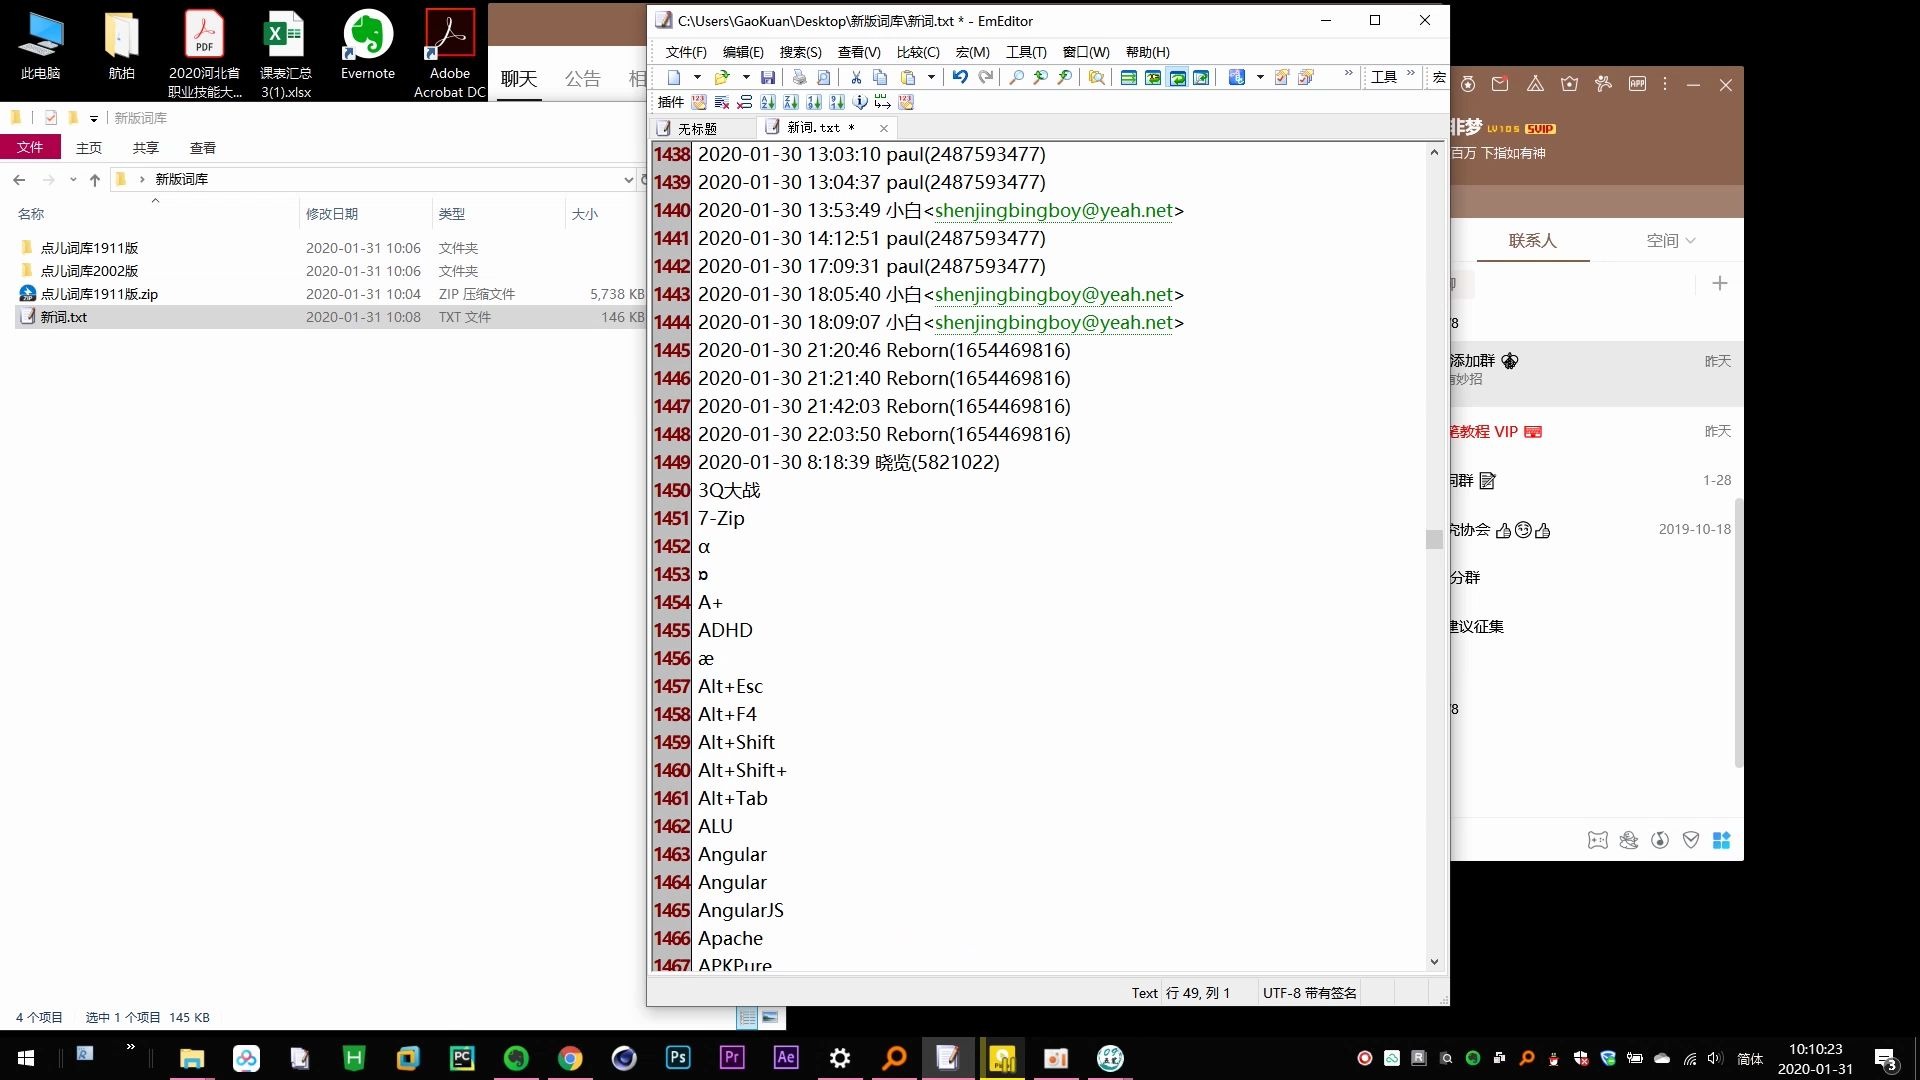The width and height of the screenshot is (1920, 1080).
Task: Expand the New file dropdown arrow
Action: pyautogui.click(x=697, y=77)
